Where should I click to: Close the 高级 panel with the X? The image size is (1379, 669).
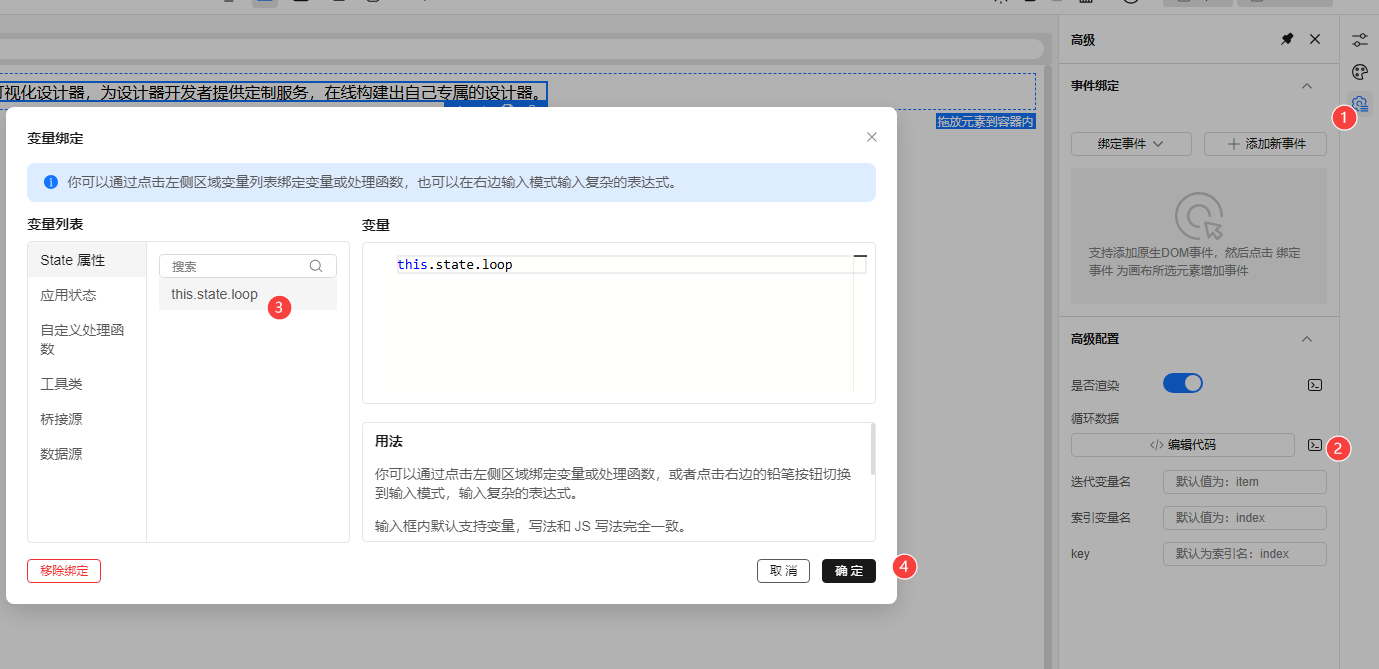click(x=1315, y=39)
